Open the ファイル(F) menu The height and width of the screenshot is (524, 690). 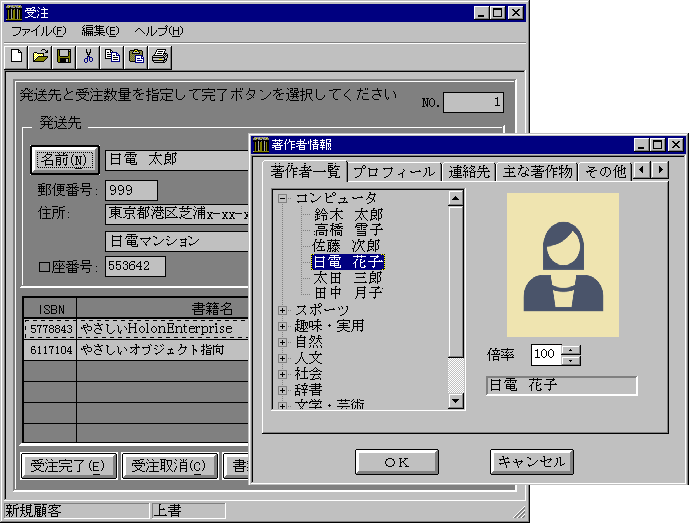[38, 31]
